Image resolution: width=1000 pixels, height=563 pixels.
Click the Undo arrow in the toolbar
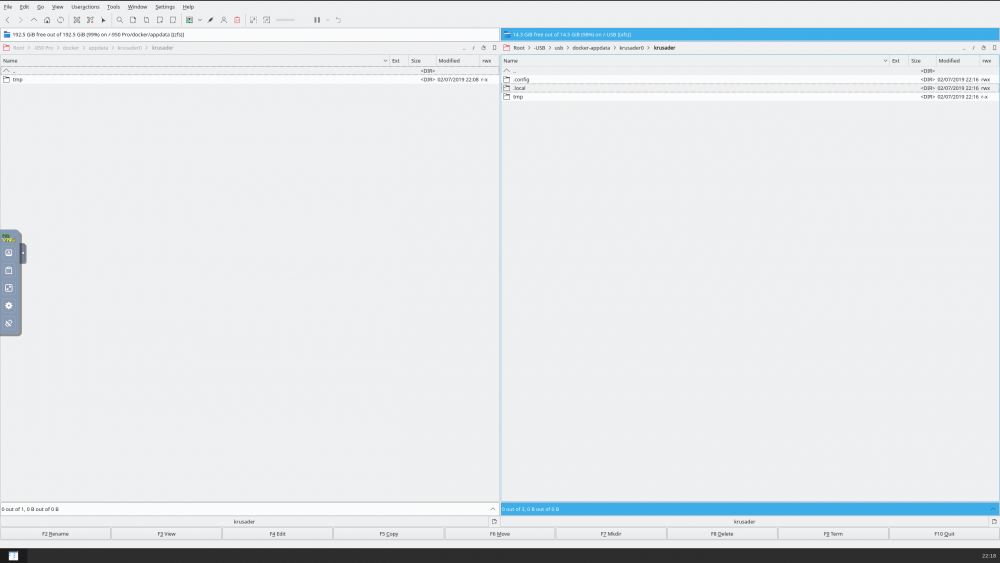tap(339, 20)
